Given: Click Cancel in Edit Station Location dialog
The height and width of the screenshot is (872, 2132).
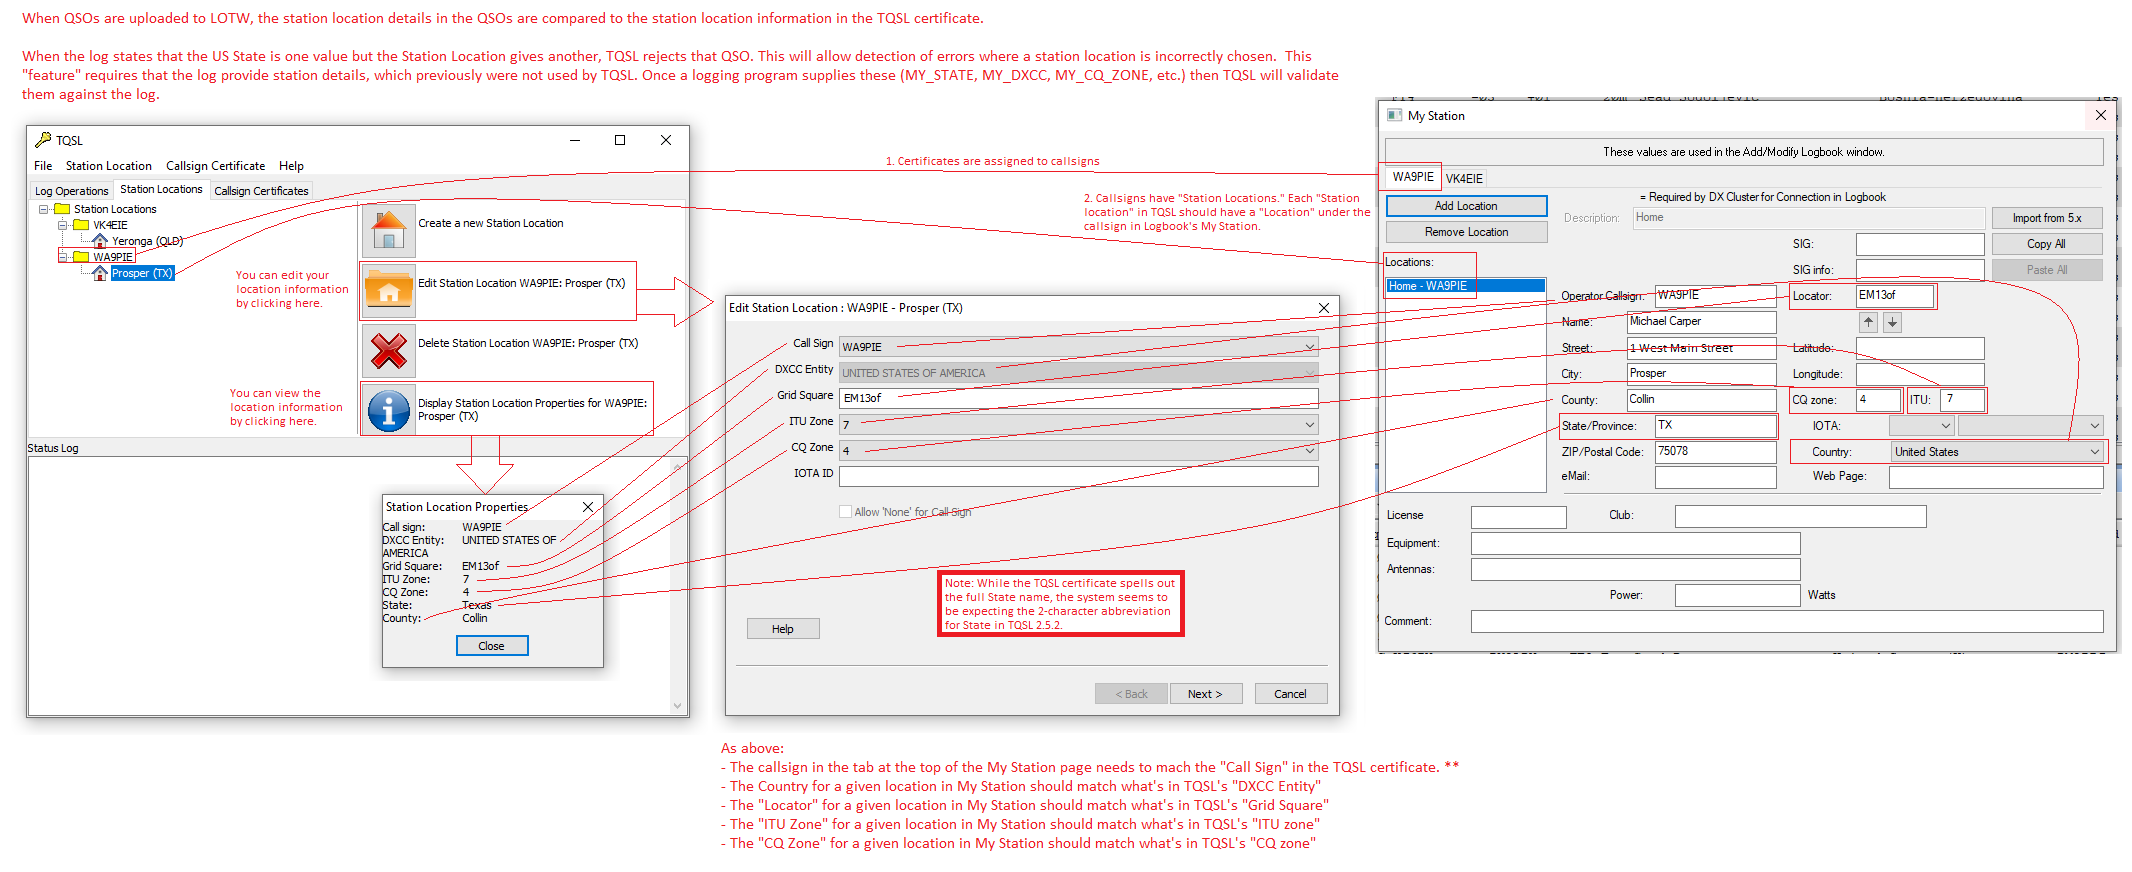Looking at the screenshot, I should (1290, 694).
